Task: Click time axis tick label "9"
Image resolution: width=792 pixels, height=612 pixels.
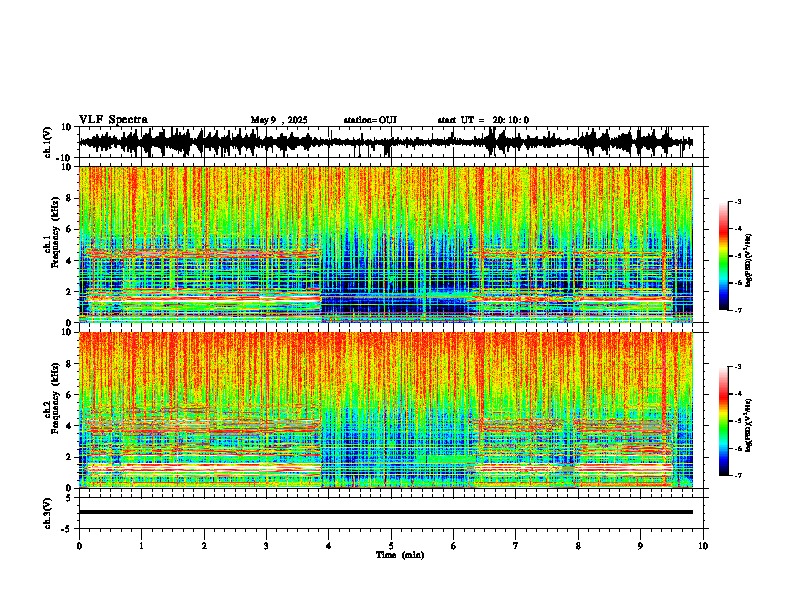Action: coord(640,546)
